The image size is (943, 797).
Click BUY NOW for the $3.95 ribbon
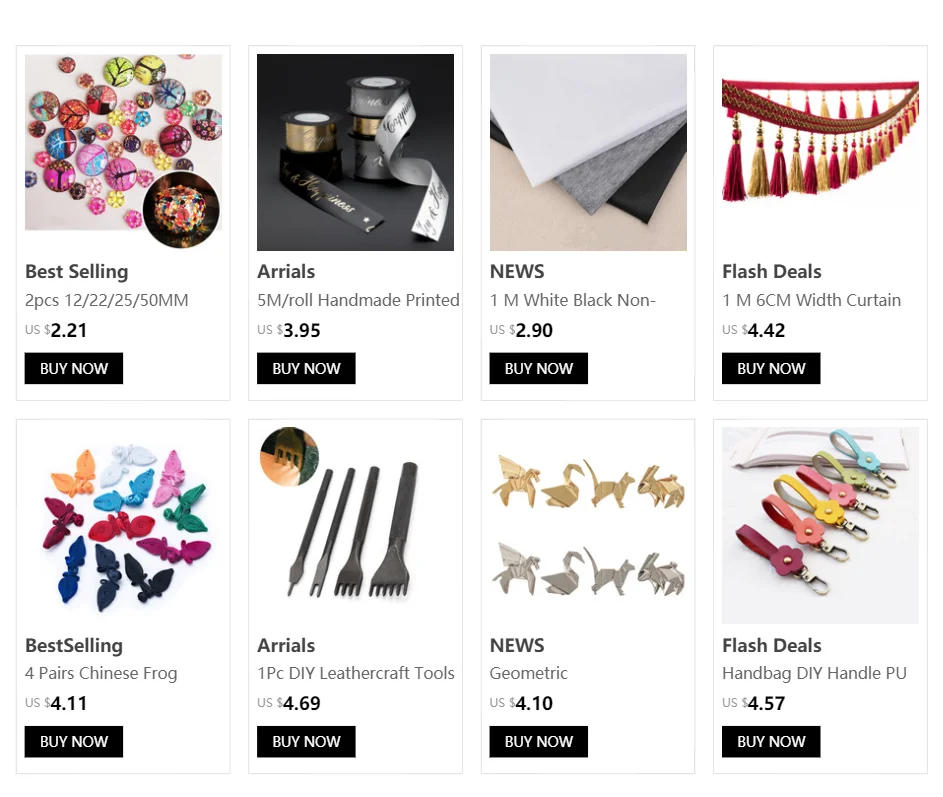[x=306, y=368]
